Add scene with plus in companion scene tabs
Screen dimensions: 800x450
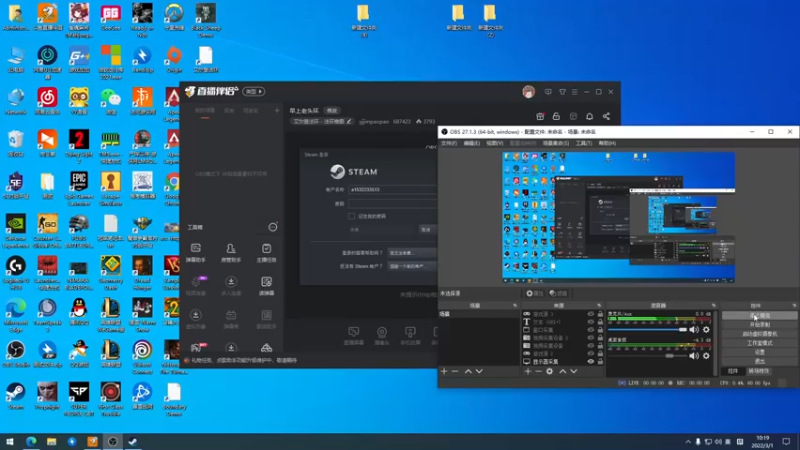pos(277,110)
